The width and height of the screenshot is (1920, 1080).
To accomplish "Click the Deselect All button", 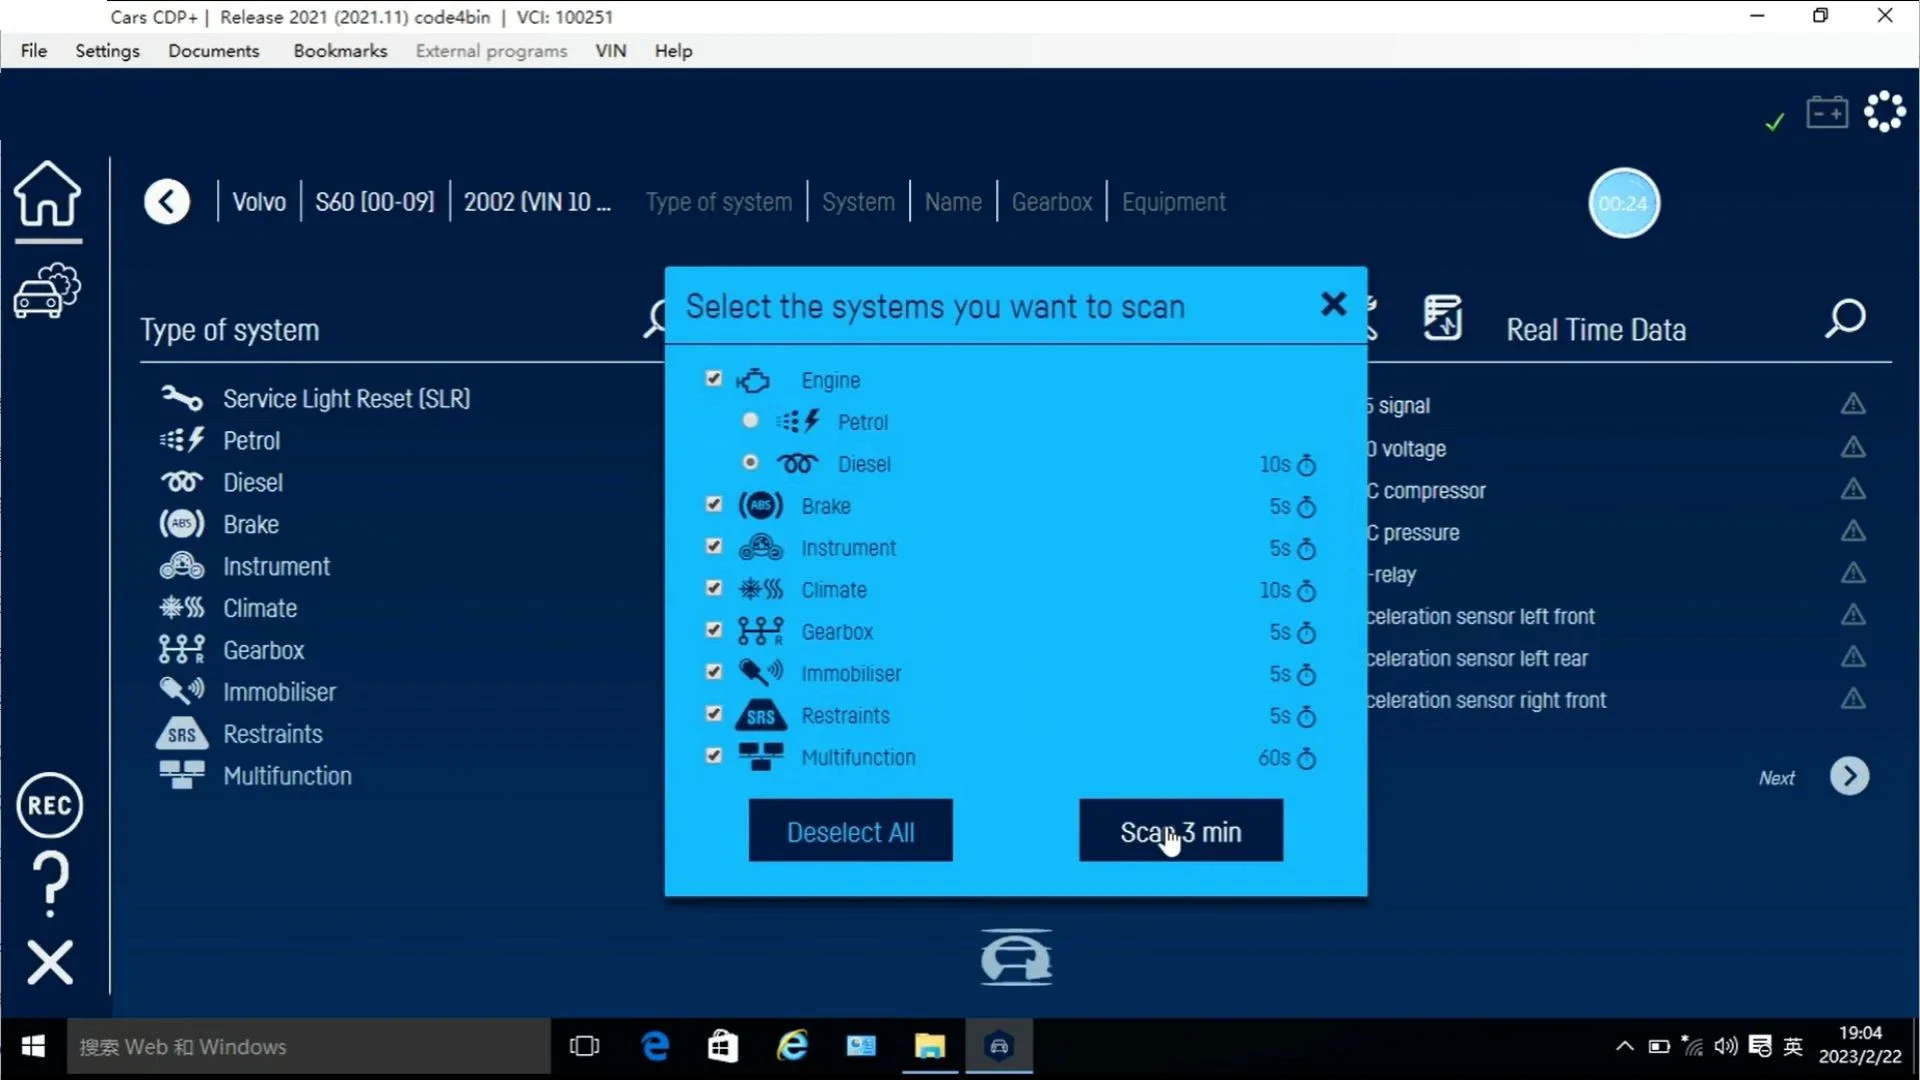I will [x=849, y=831].
